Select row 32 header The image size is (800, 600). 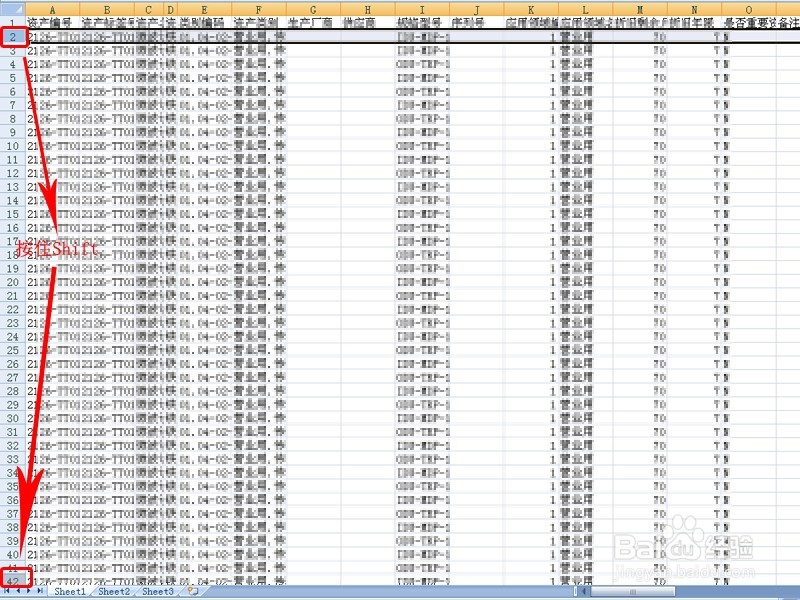click(x=12, y=445)
